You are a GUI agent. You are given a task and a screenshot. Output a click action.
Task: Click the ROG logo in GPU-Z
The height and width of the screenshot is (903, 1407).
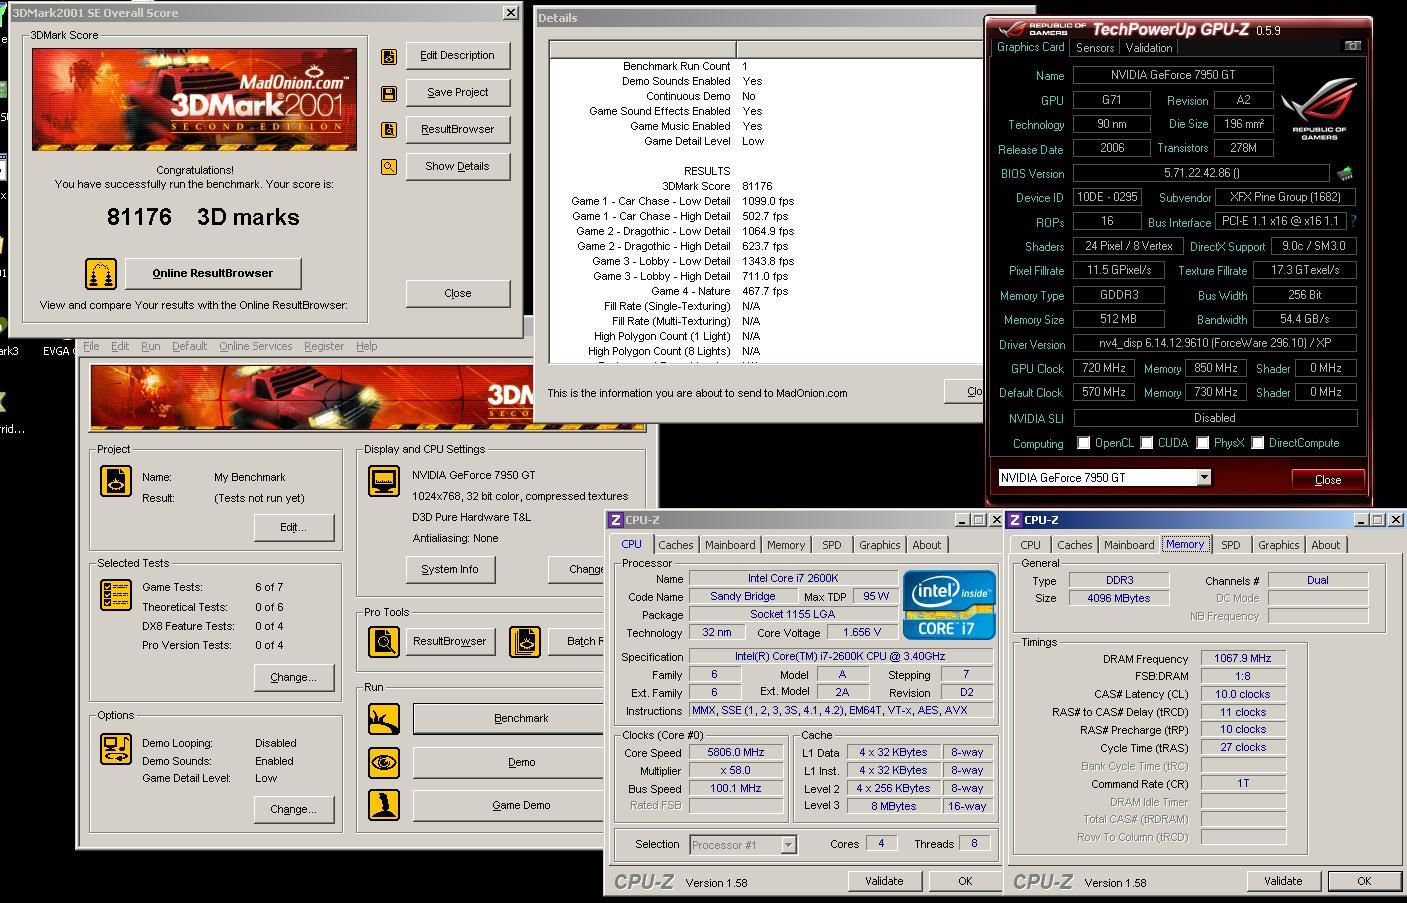coord(1319,107)
